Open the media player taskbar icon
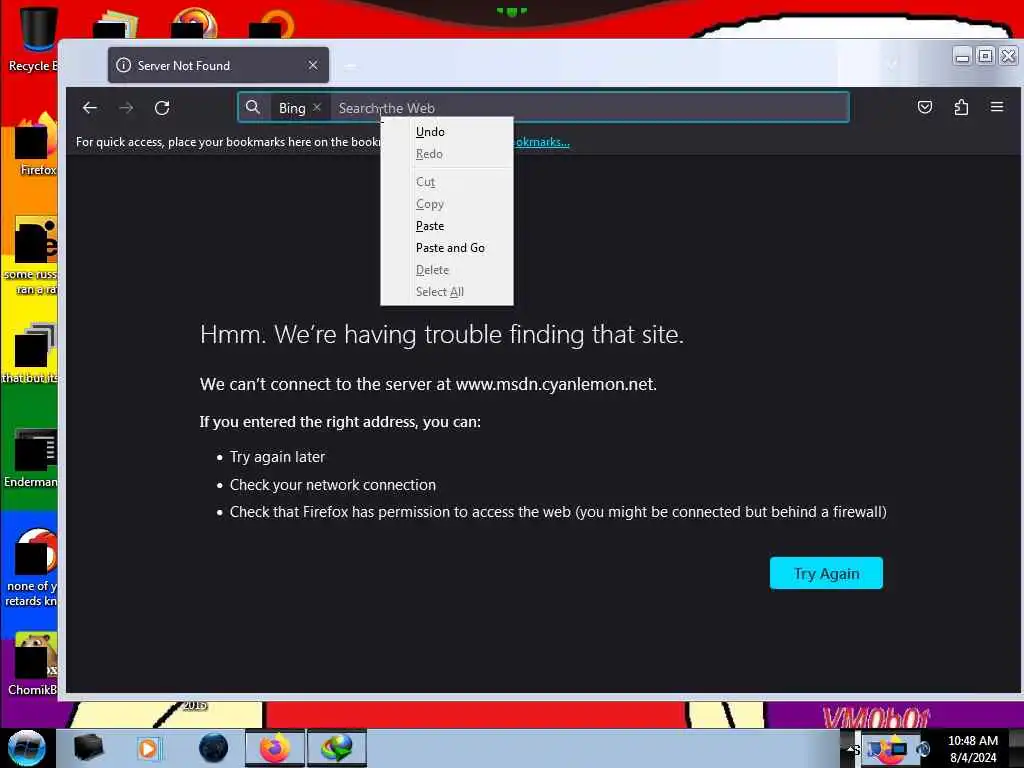The width and height of the screenshot is (1024, 768). point(148,748)
